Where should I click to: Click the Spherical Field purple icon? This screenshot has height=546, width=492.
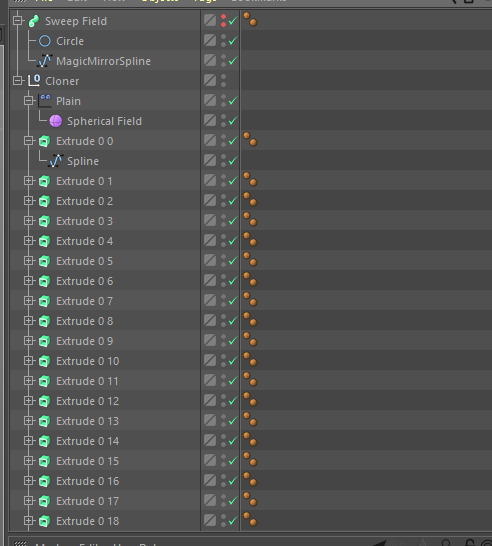click(56, 121)
